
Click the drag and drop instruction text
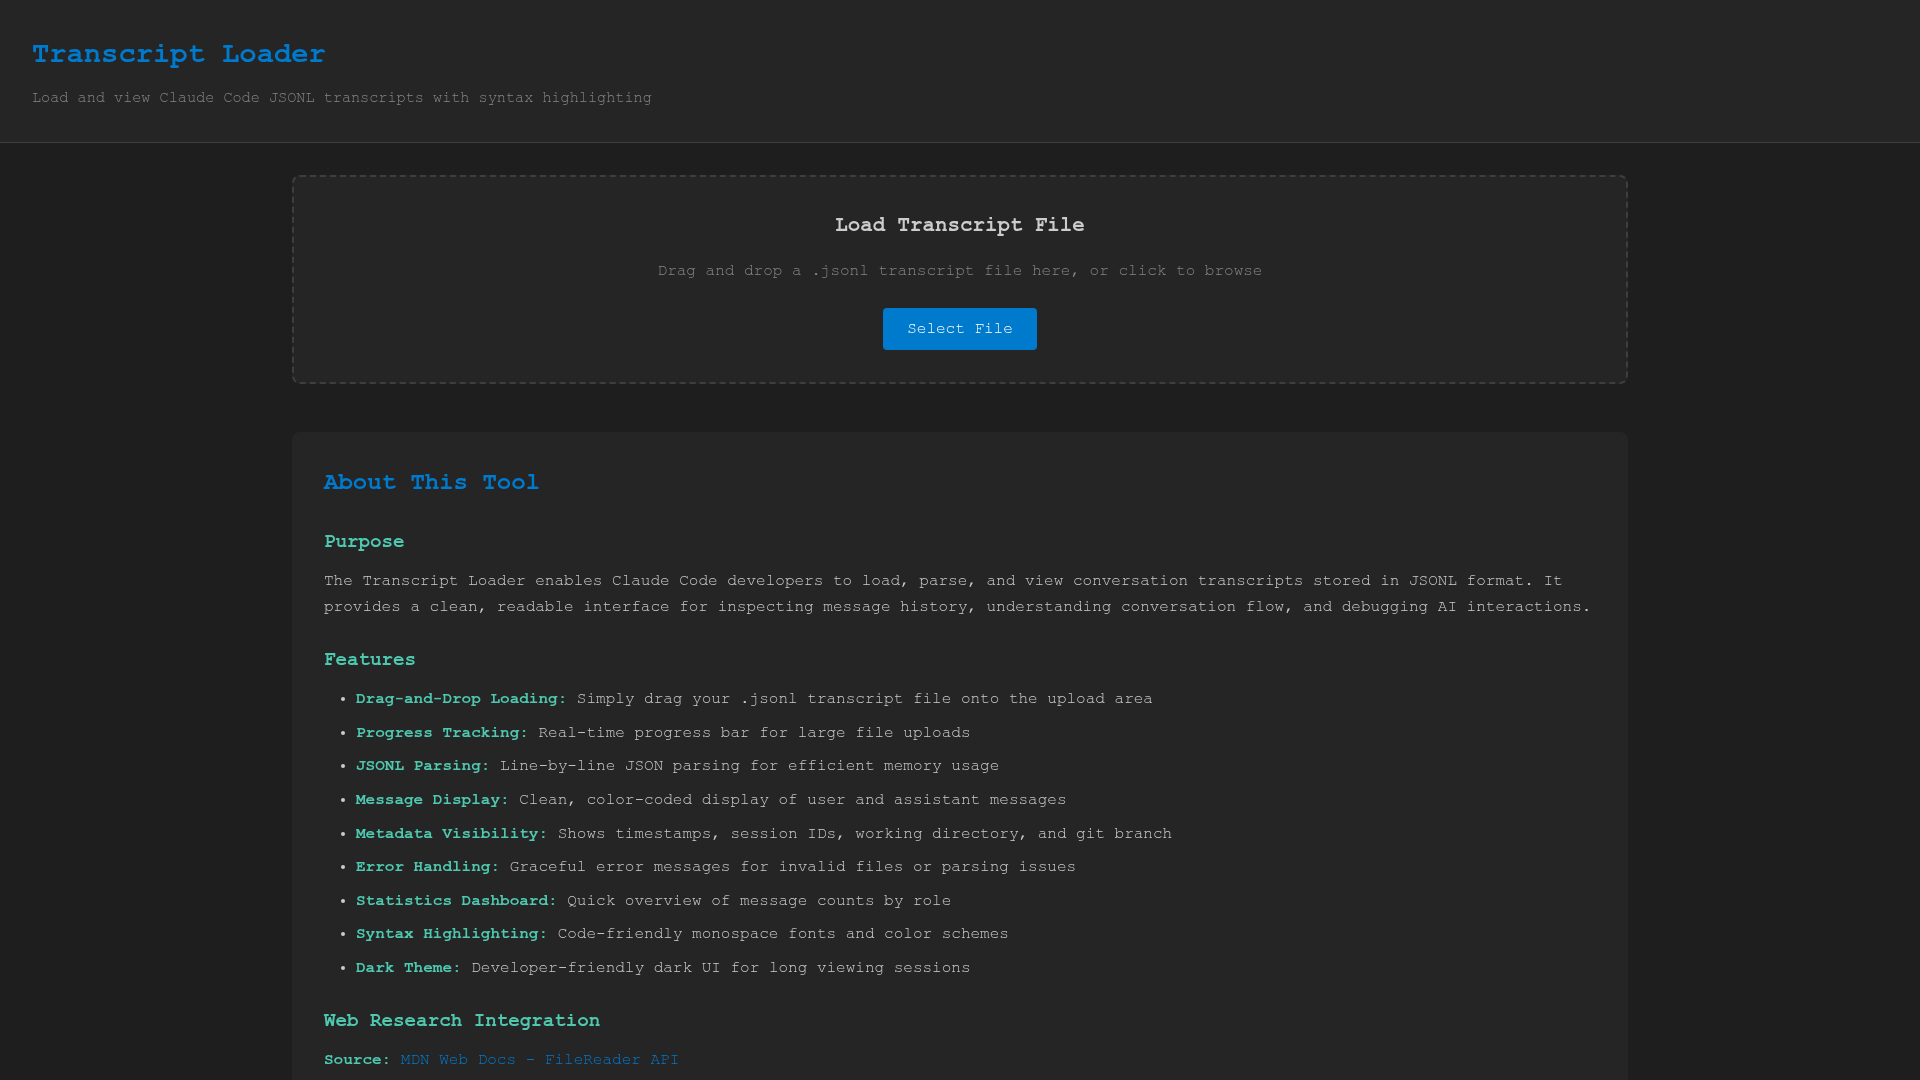(959, 271)
